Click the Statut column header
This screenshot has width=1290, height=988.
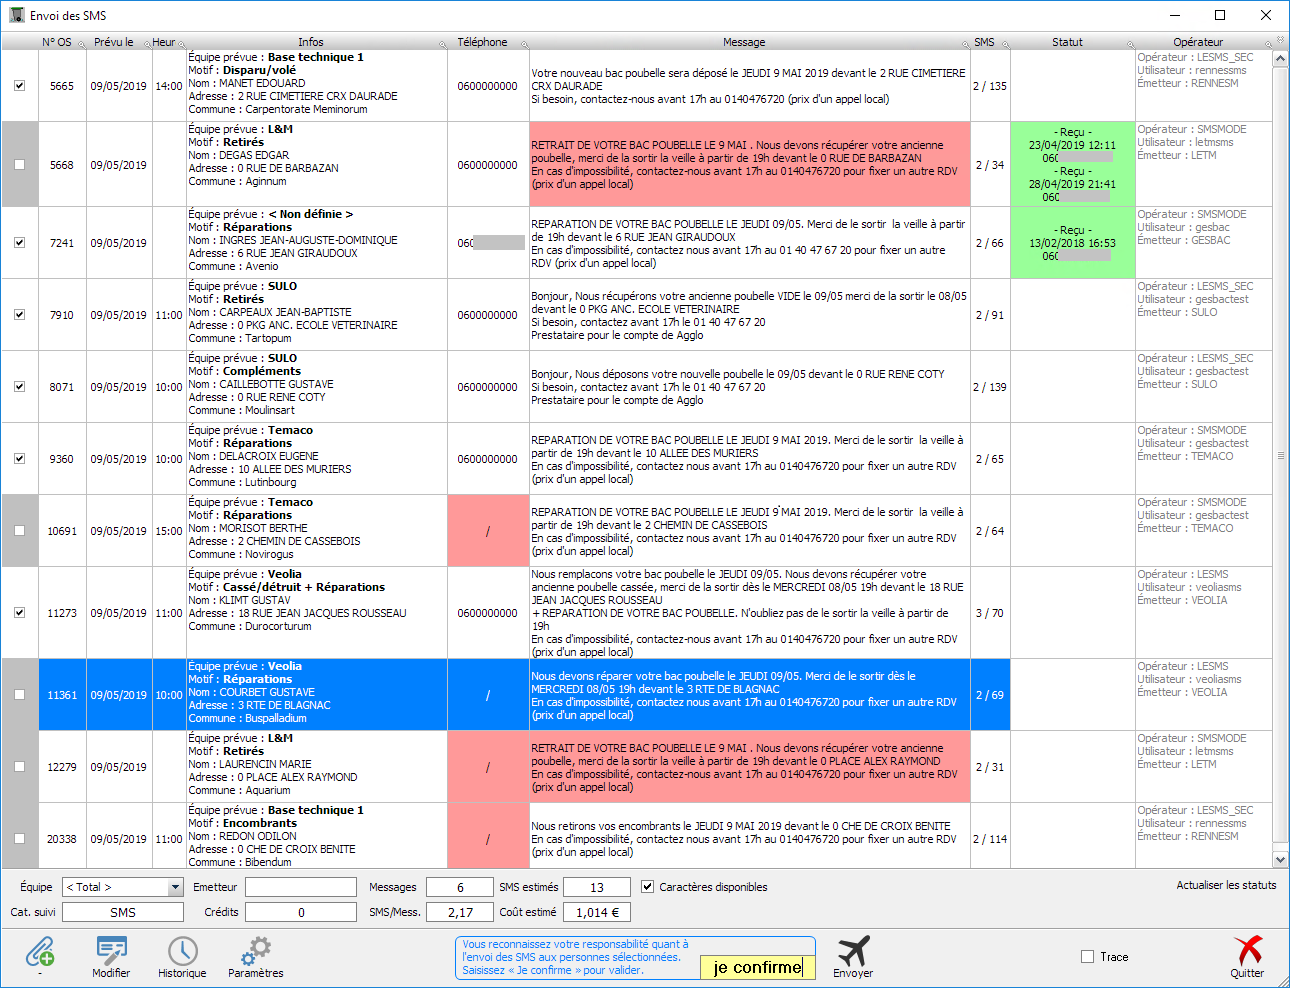(1067, 42)
